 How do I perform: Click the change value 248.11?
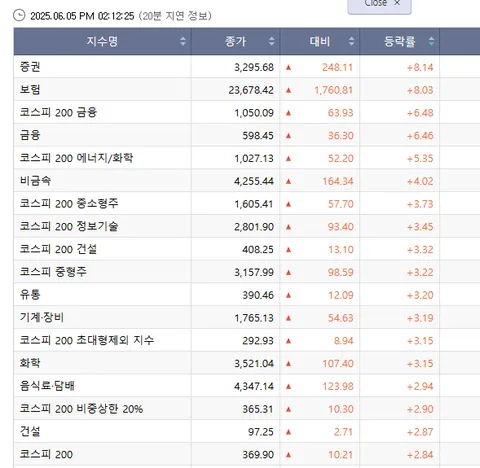tap(337, 67)
